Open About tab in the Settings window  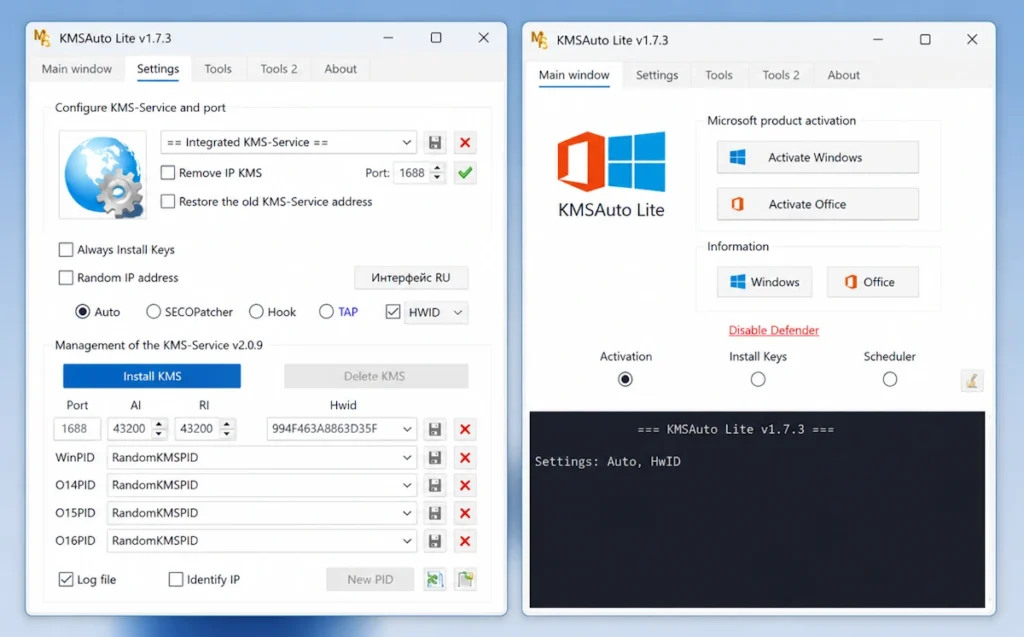[340, 69]
